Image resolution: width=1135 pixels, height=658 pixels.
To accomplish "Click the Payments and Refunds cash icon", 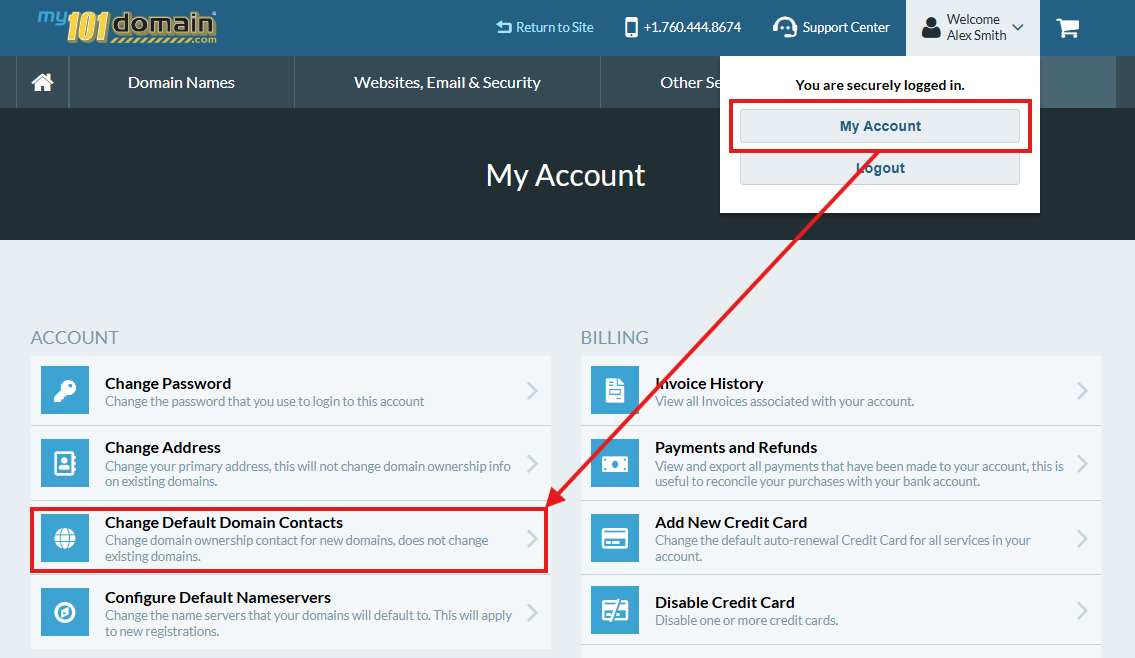I will pyautogui.click(x=615, y=463).
